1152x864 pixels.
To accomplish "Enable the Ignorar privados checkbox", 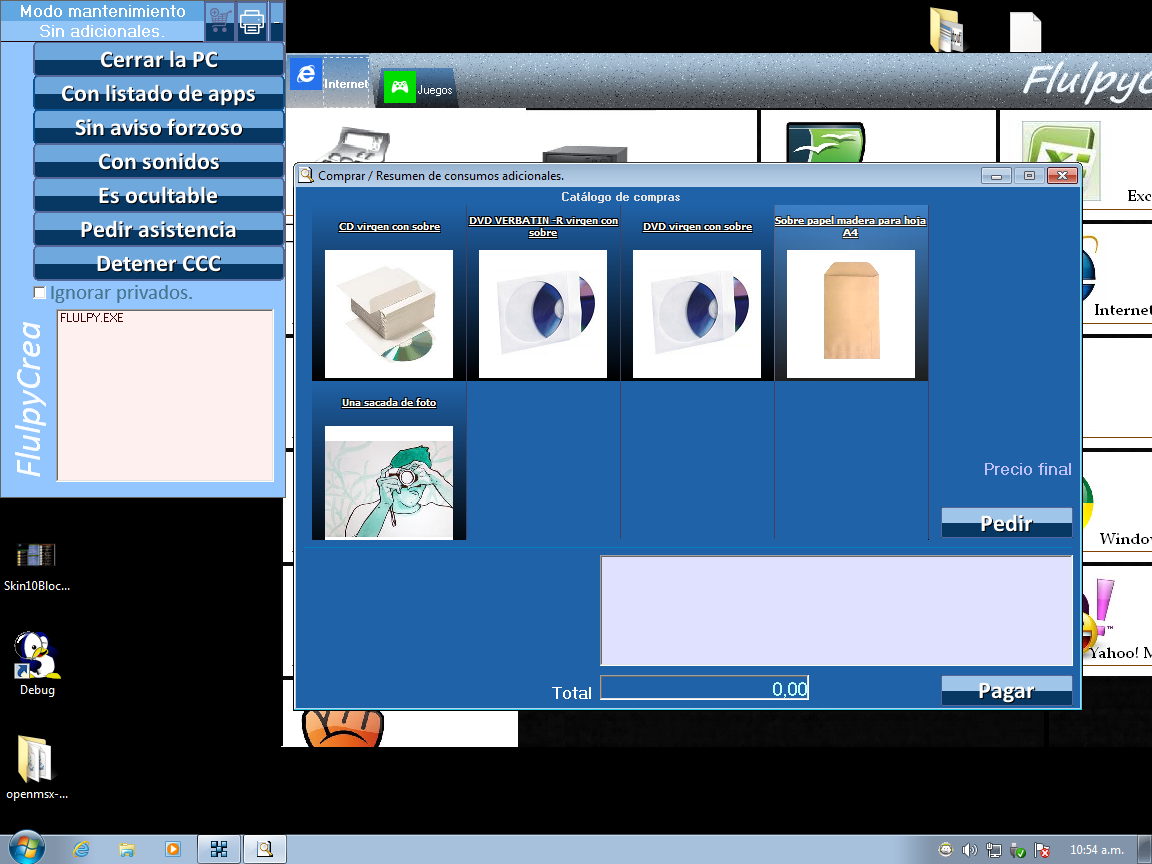I will click(40, 293).
